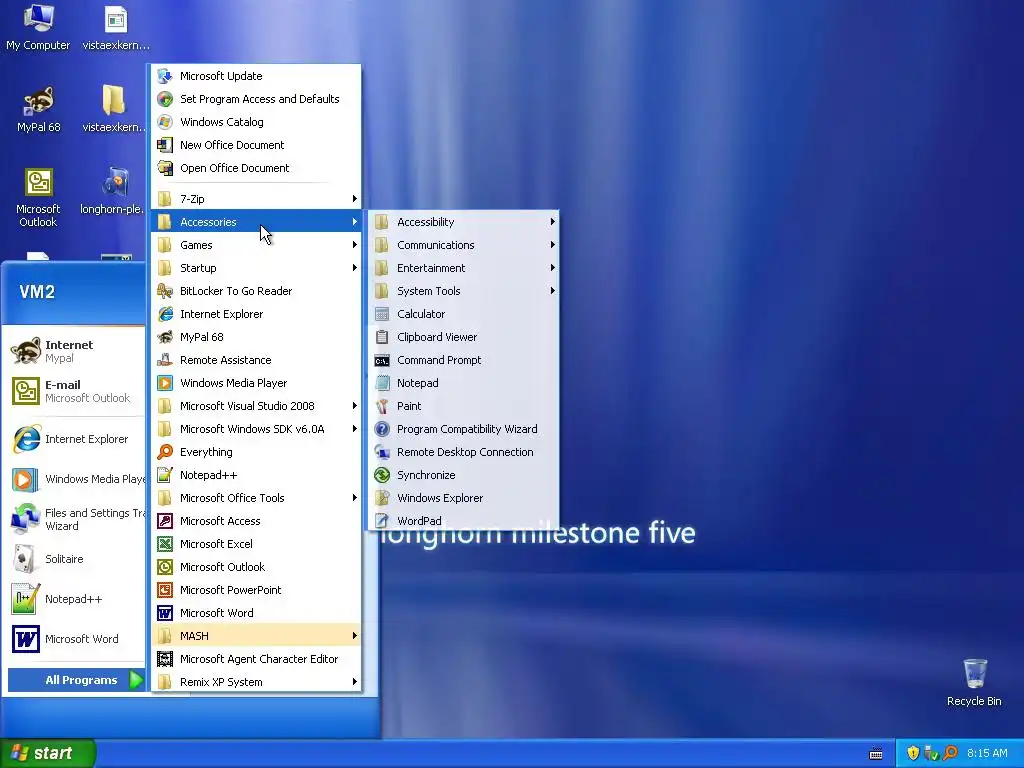Launch Microsoft Outlook from All Programs
This screenshot has width=1024, height=768.
click(256, 567)
